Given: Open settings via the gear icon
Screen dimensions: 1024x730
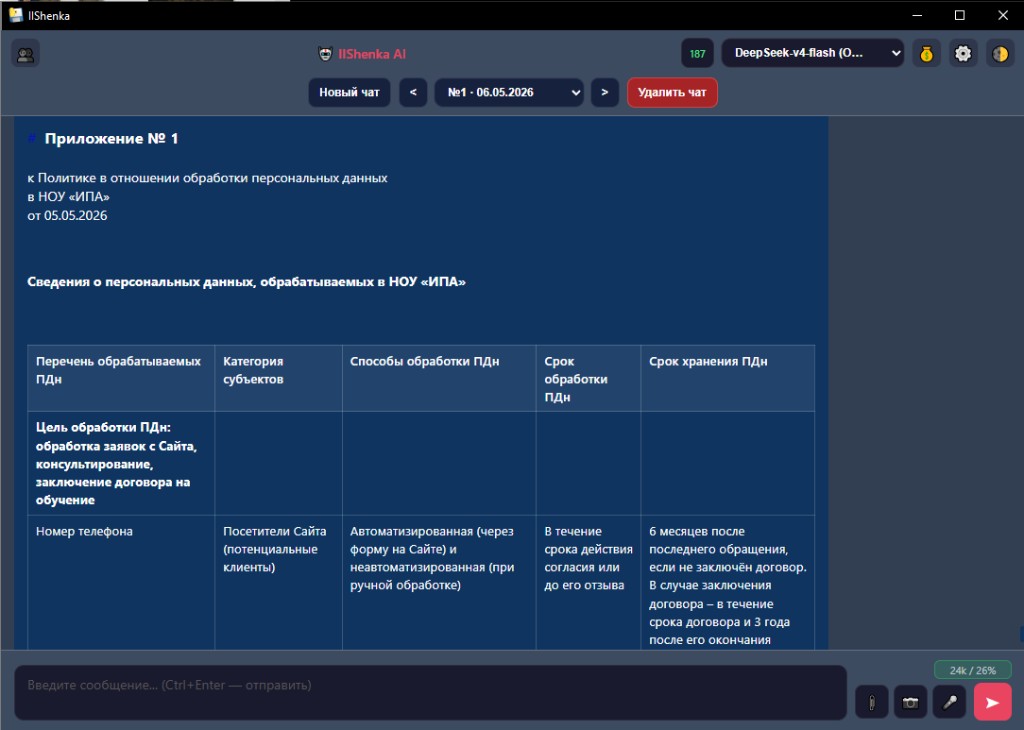Looking at the screenshot, I should [x=963, y=54].
